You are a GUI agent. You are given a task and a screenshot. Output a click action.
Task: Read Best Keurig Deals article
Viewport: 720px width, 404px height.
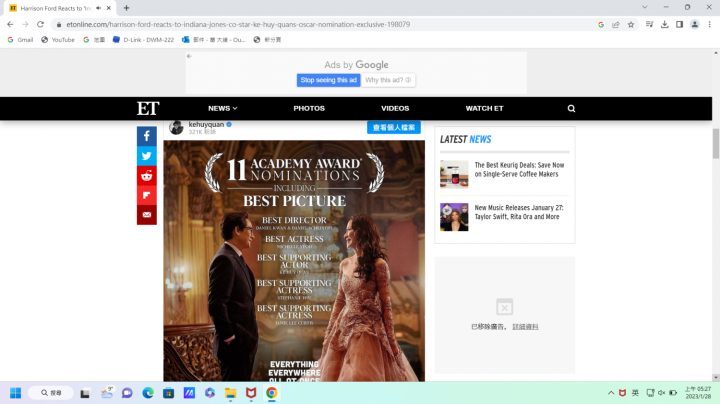click(x=519, y=169)
